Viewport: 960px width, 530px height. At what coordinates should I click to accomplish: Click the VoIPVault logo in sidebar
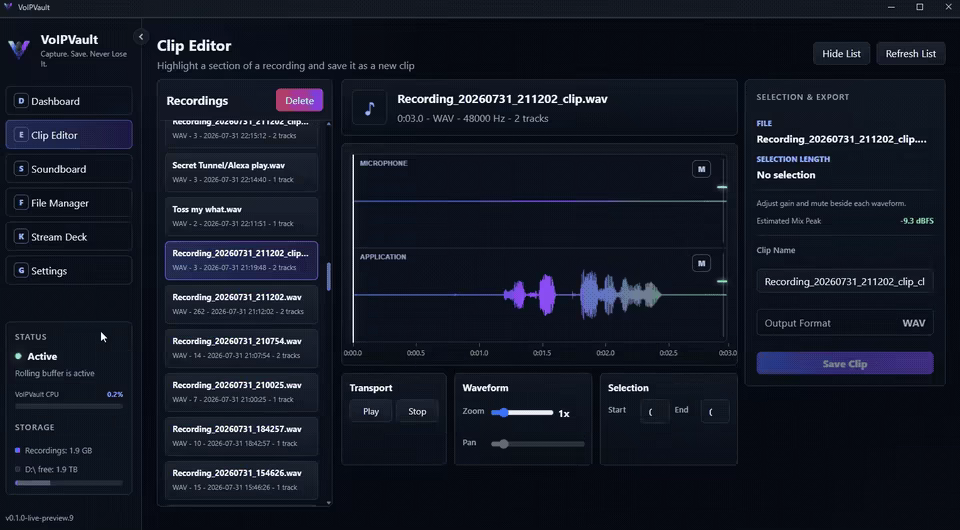pos(19,49)
